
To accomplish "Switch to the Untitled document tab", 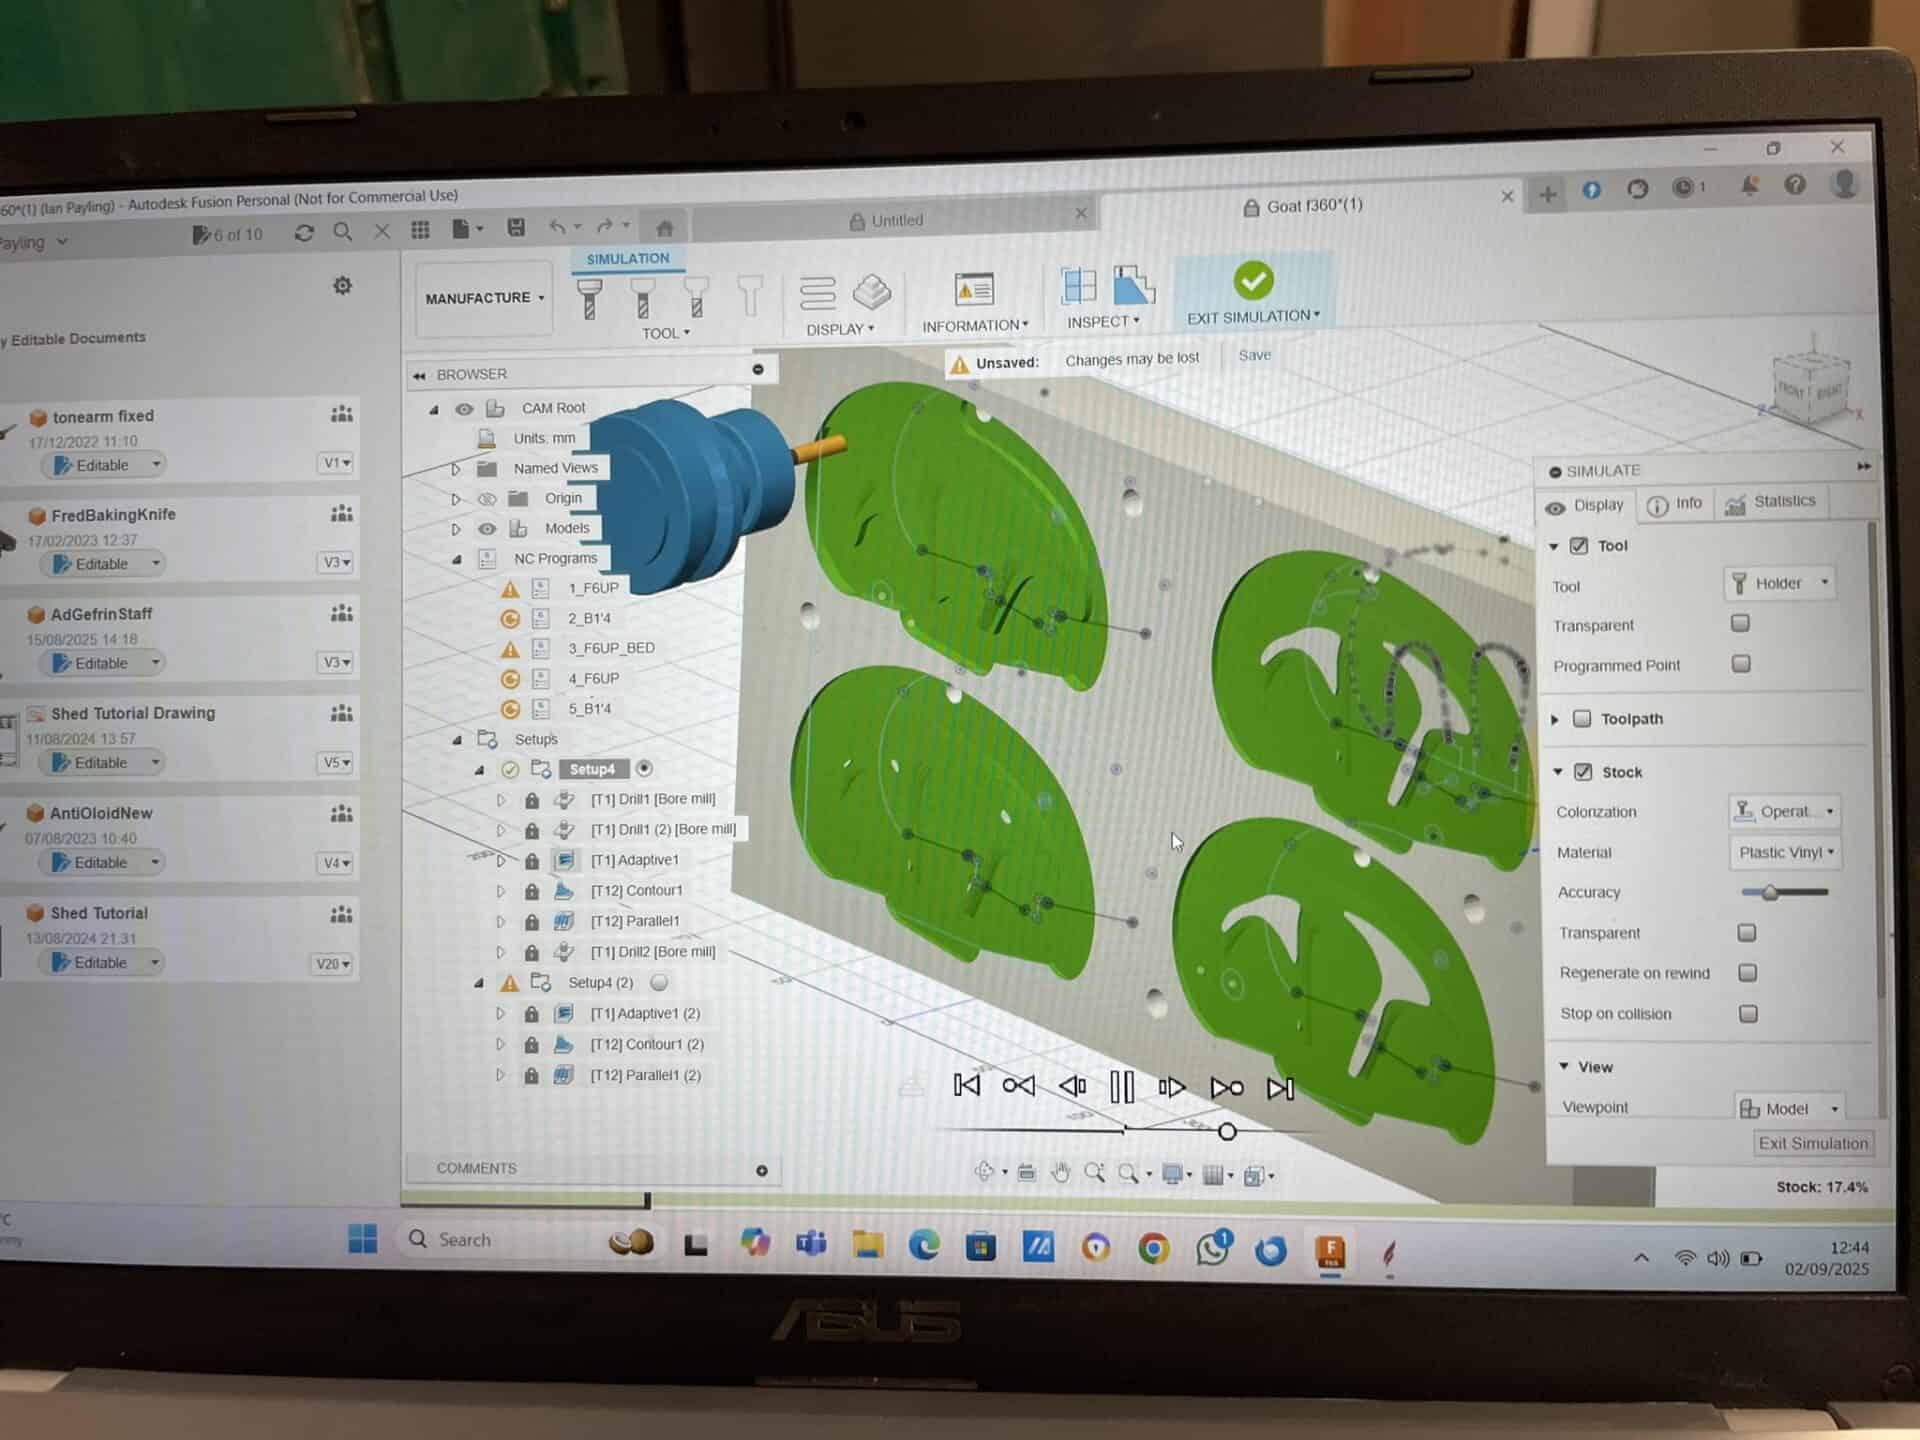I will click(886, 220).
